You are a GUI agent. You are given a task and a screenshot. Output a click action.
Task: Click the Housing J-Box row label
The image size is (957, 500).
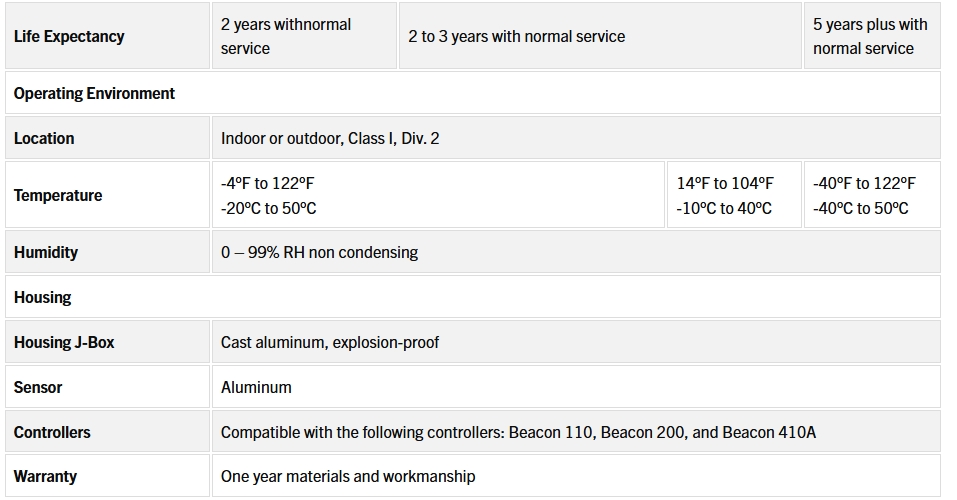[64, 342]
